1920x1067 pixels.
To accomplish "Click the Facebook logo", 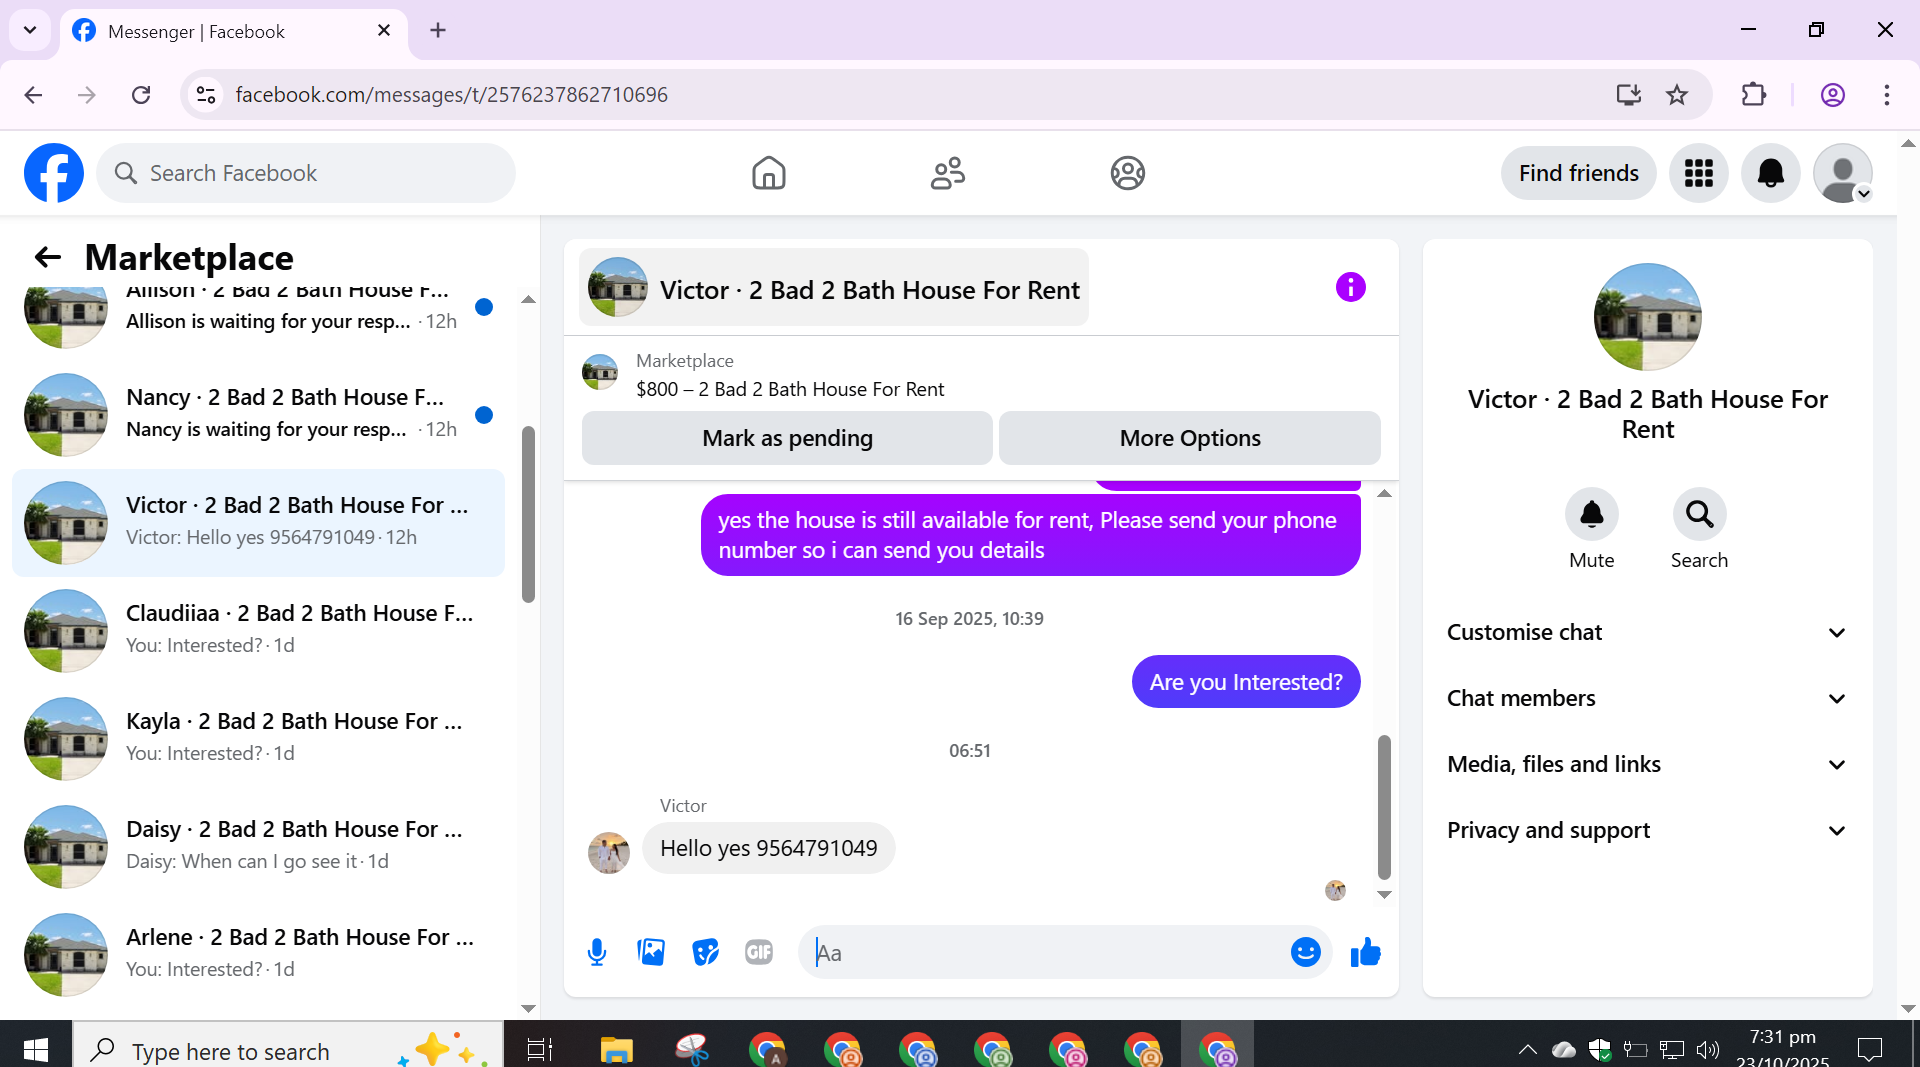I will click(x=54, y=173).
